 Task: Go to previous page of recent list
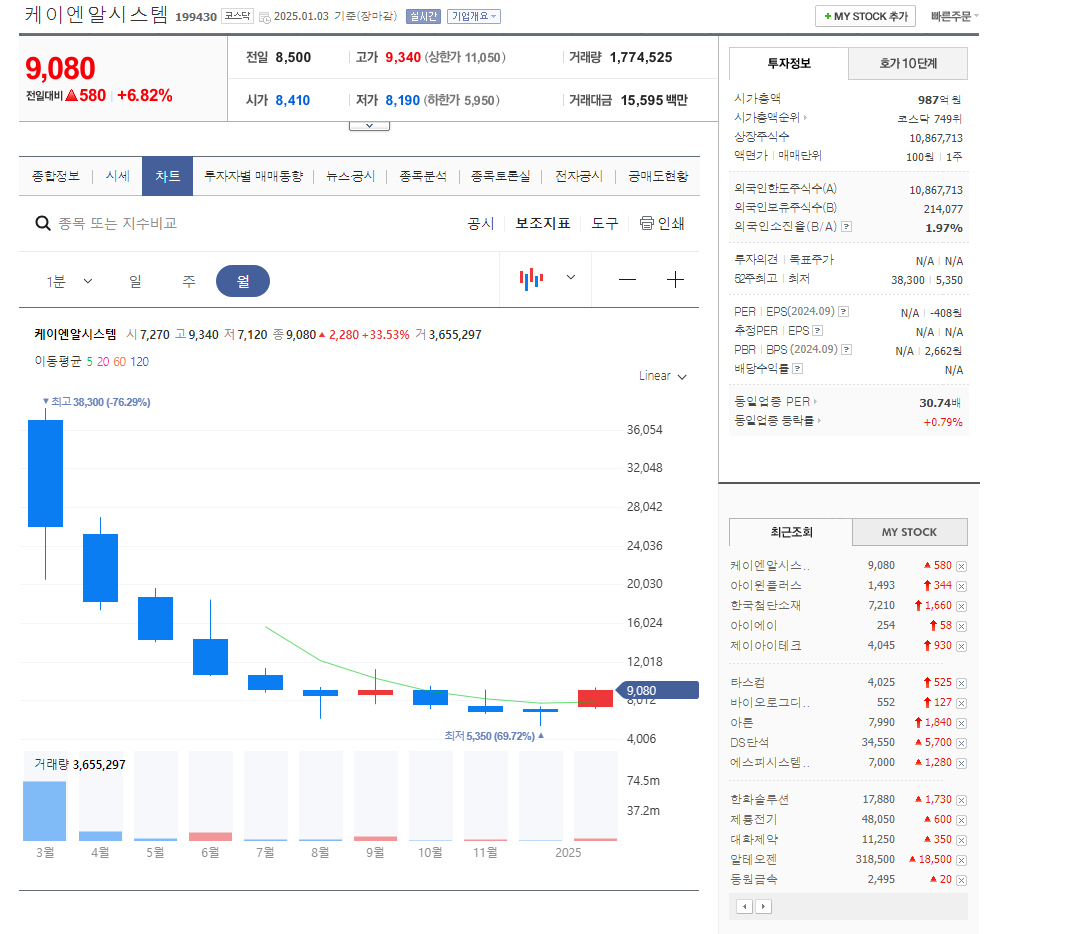[745, 906]
